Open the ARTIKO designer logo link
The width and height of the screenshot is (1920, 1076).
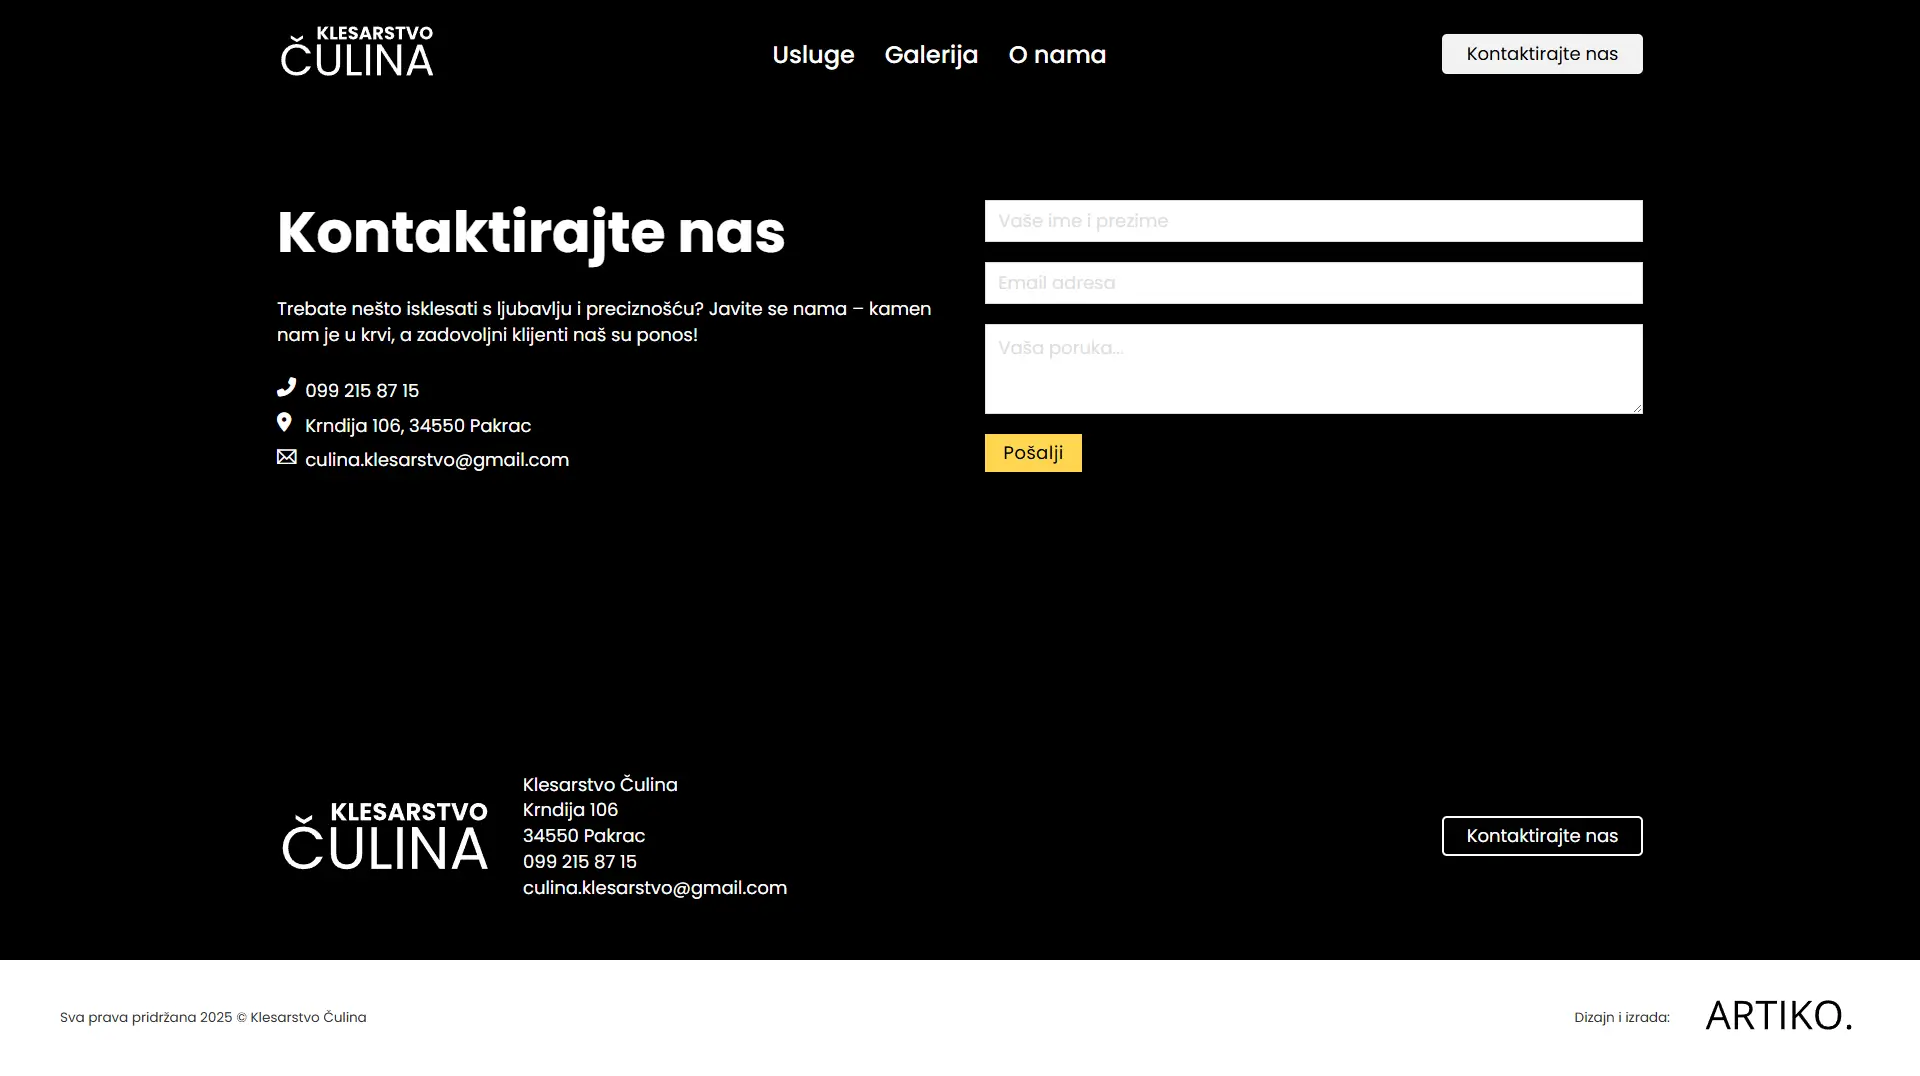1778,1016
